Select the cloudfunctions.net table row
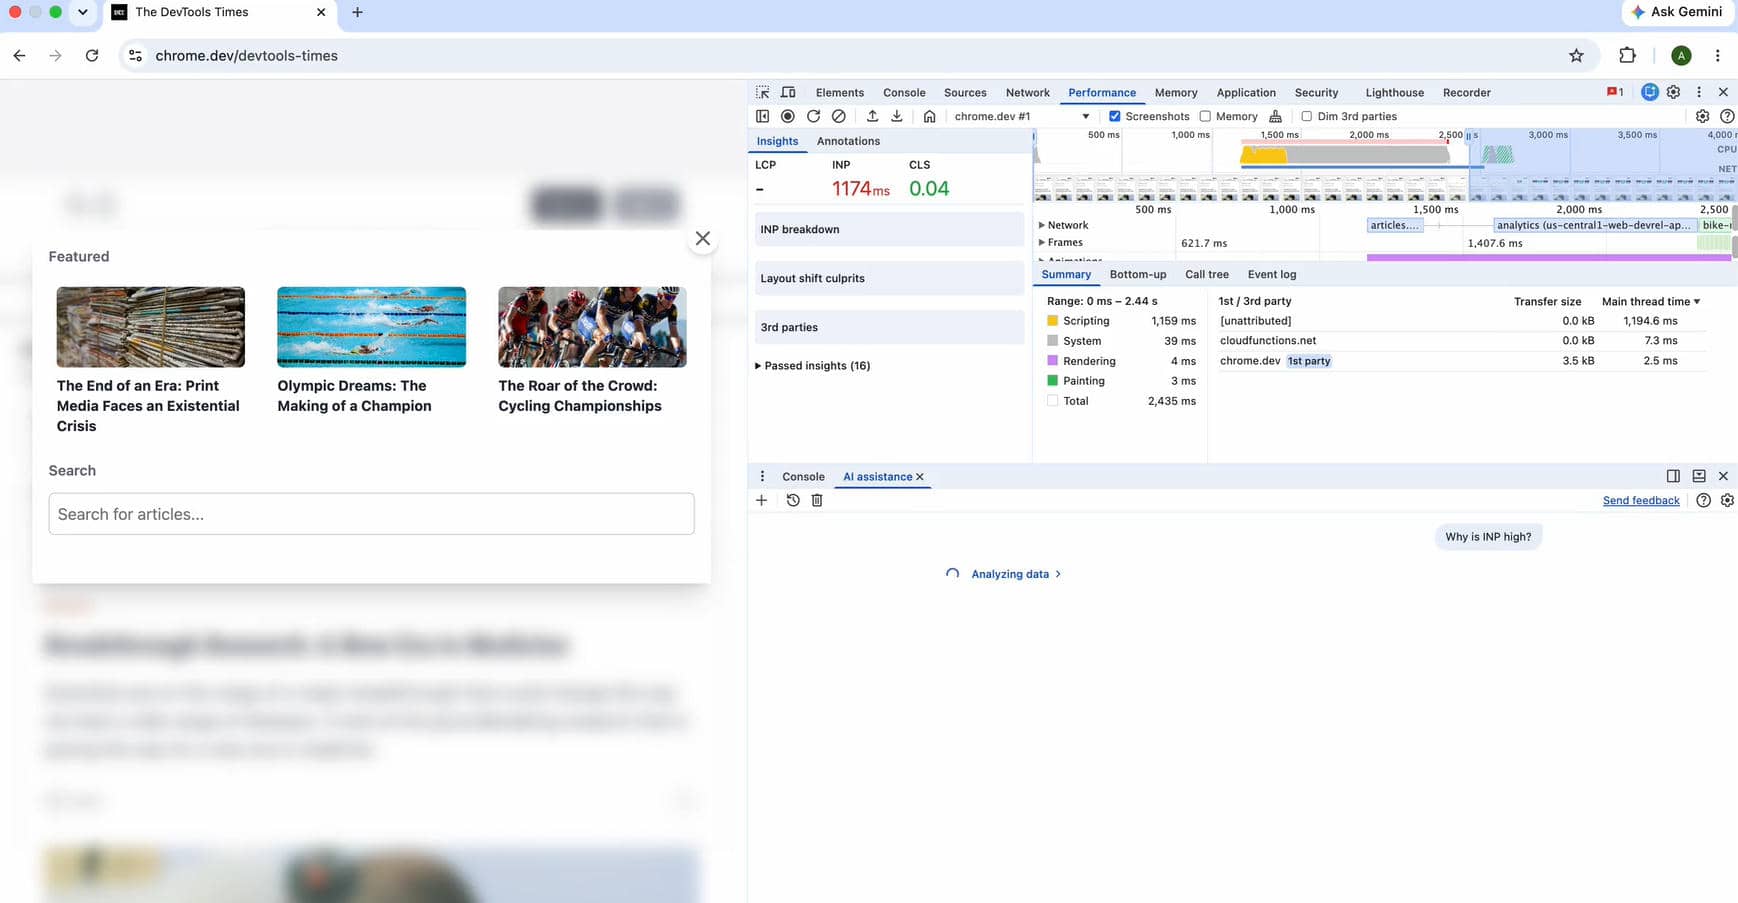Image resolution: width=1738 pixels, height=903 pixels. pyautogui.click(x=1461, y=341)
